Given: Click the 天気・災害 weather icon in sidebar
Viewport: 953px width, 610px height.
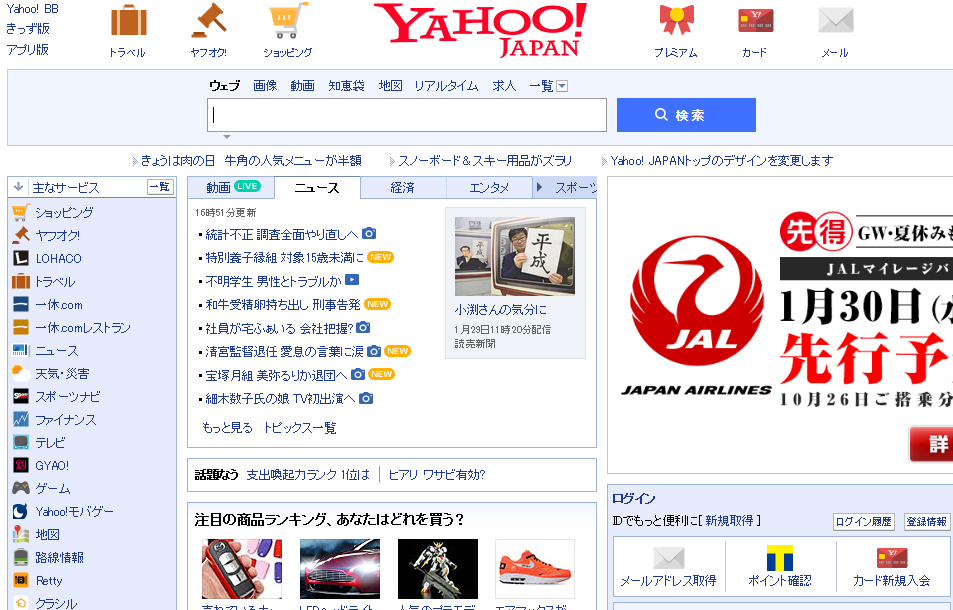Looking at the screenshot, I should point(21,373).
